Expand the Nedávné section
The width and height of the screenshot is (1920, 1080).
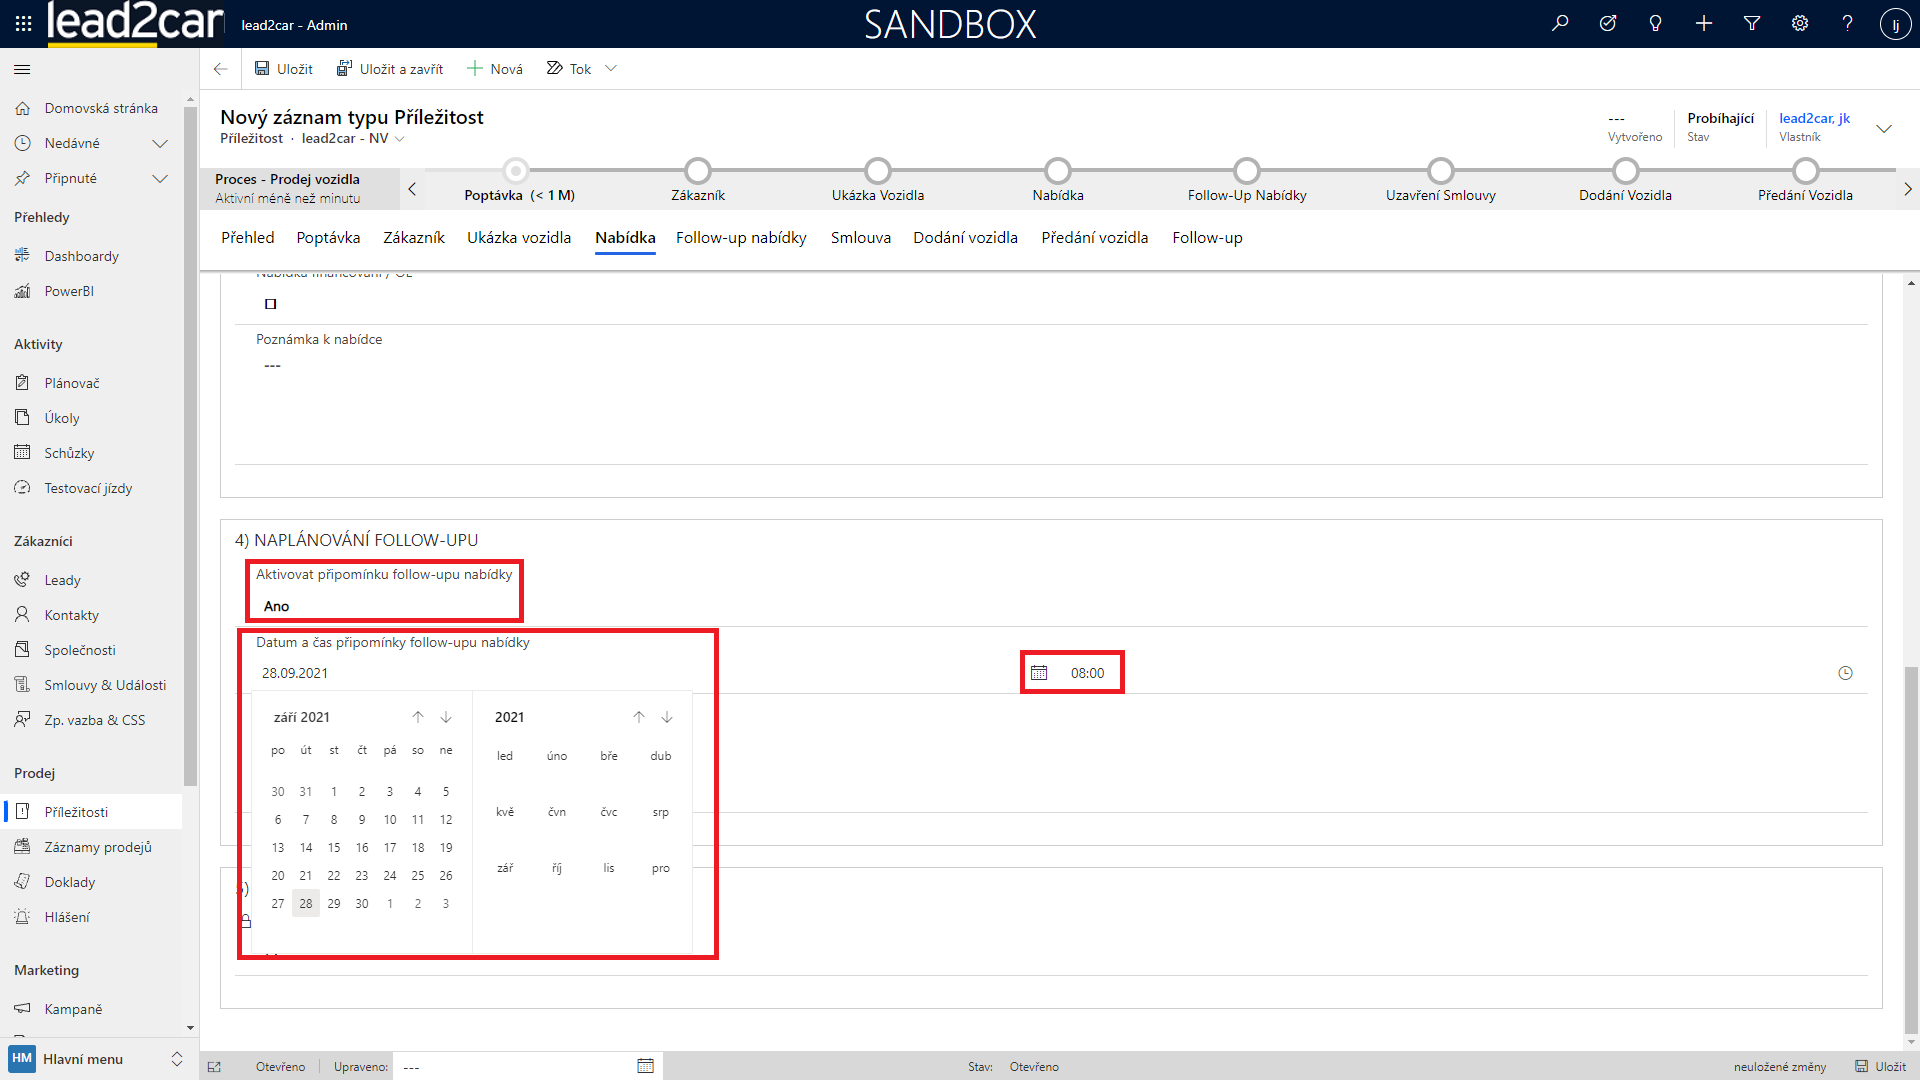click(160, 143)
